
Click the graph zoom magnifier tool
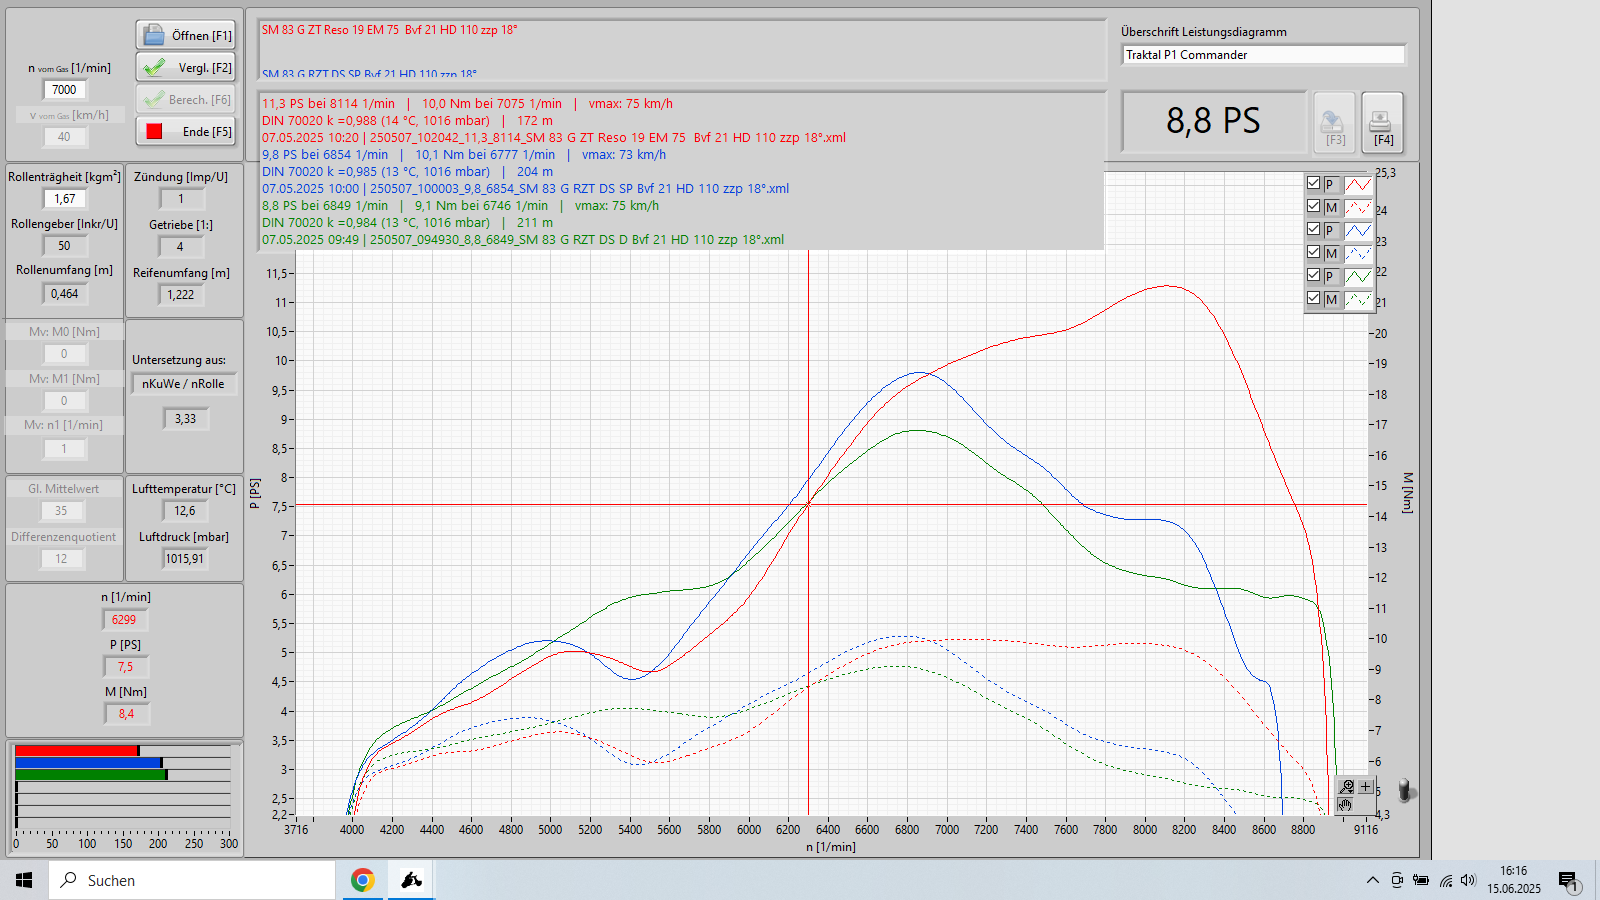[x=1347, y=787]
